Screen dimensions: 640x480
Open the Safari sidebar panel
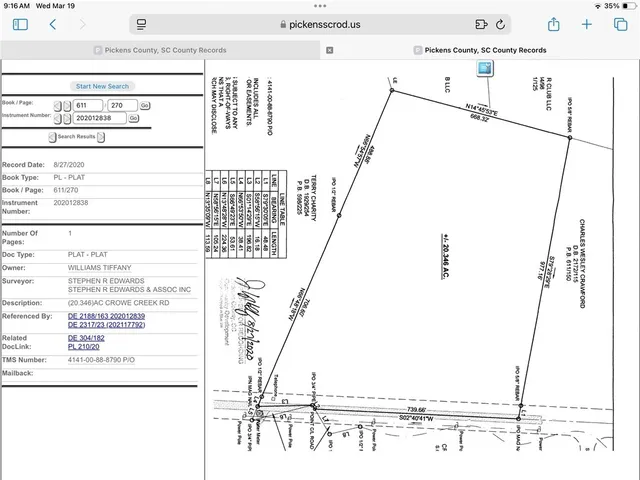18,24
